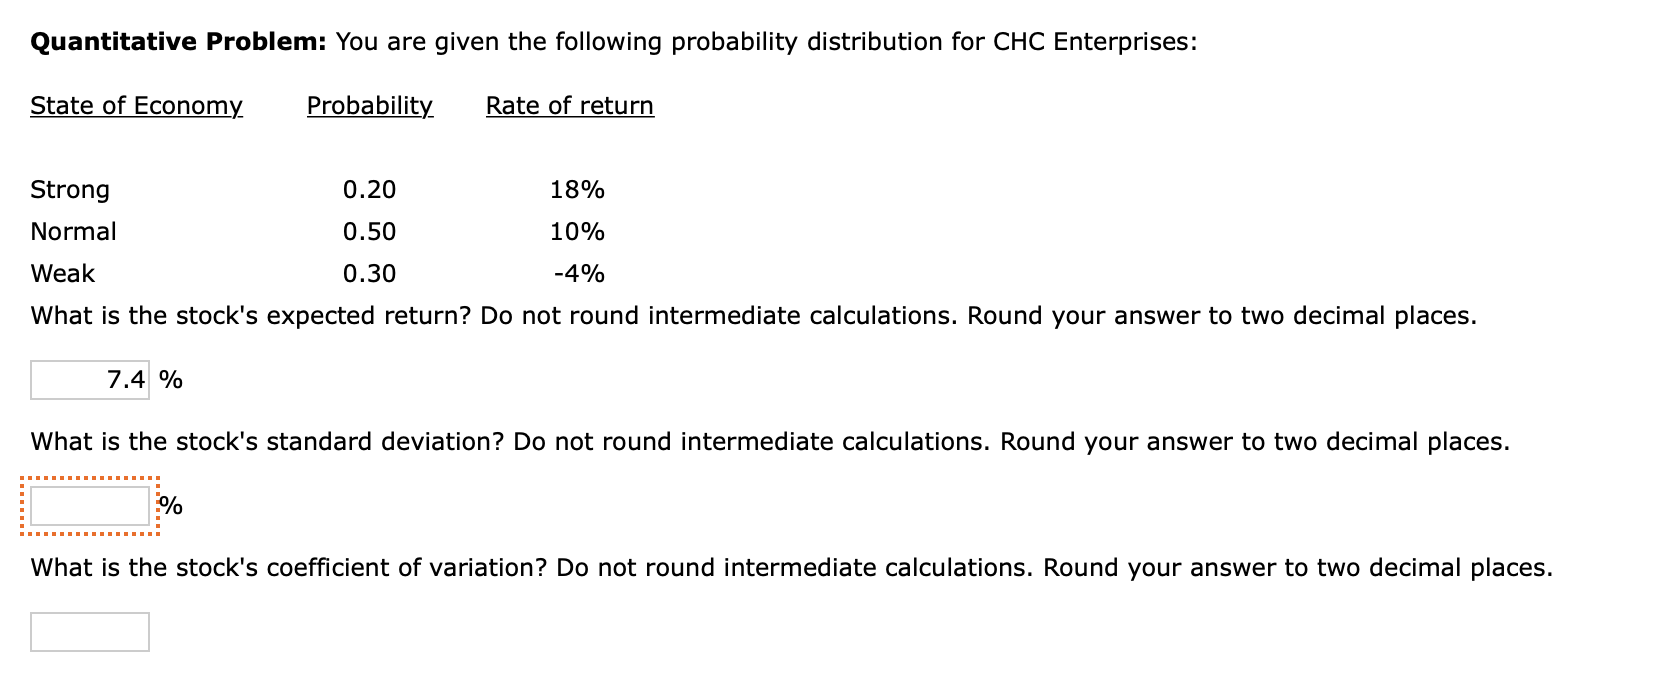Click the -4% rate of return value

click(x=580, y=273)
